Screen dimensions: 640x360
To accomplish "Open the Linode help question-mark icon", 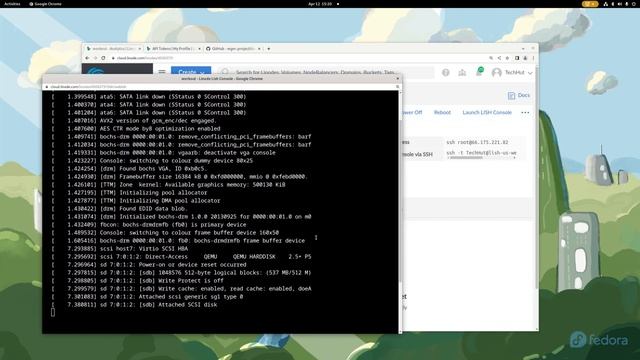I will click(x=446, y=72).
